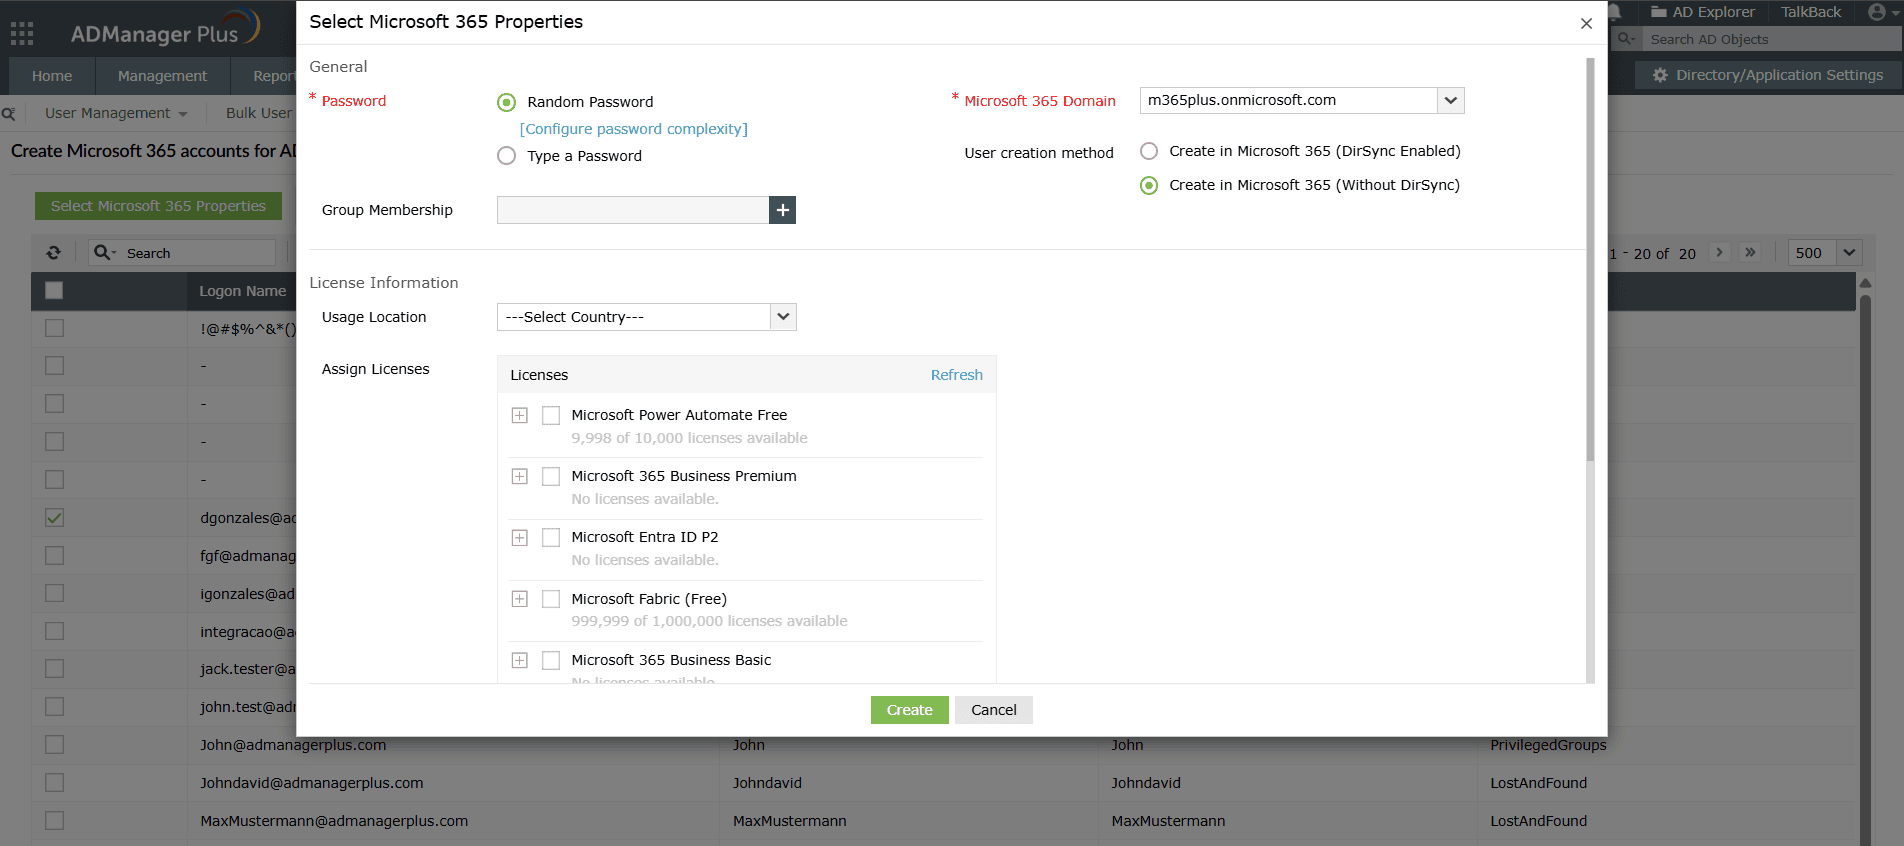
Task: Click the PrivilegedGroups cell
Action: pos(1548,745)
